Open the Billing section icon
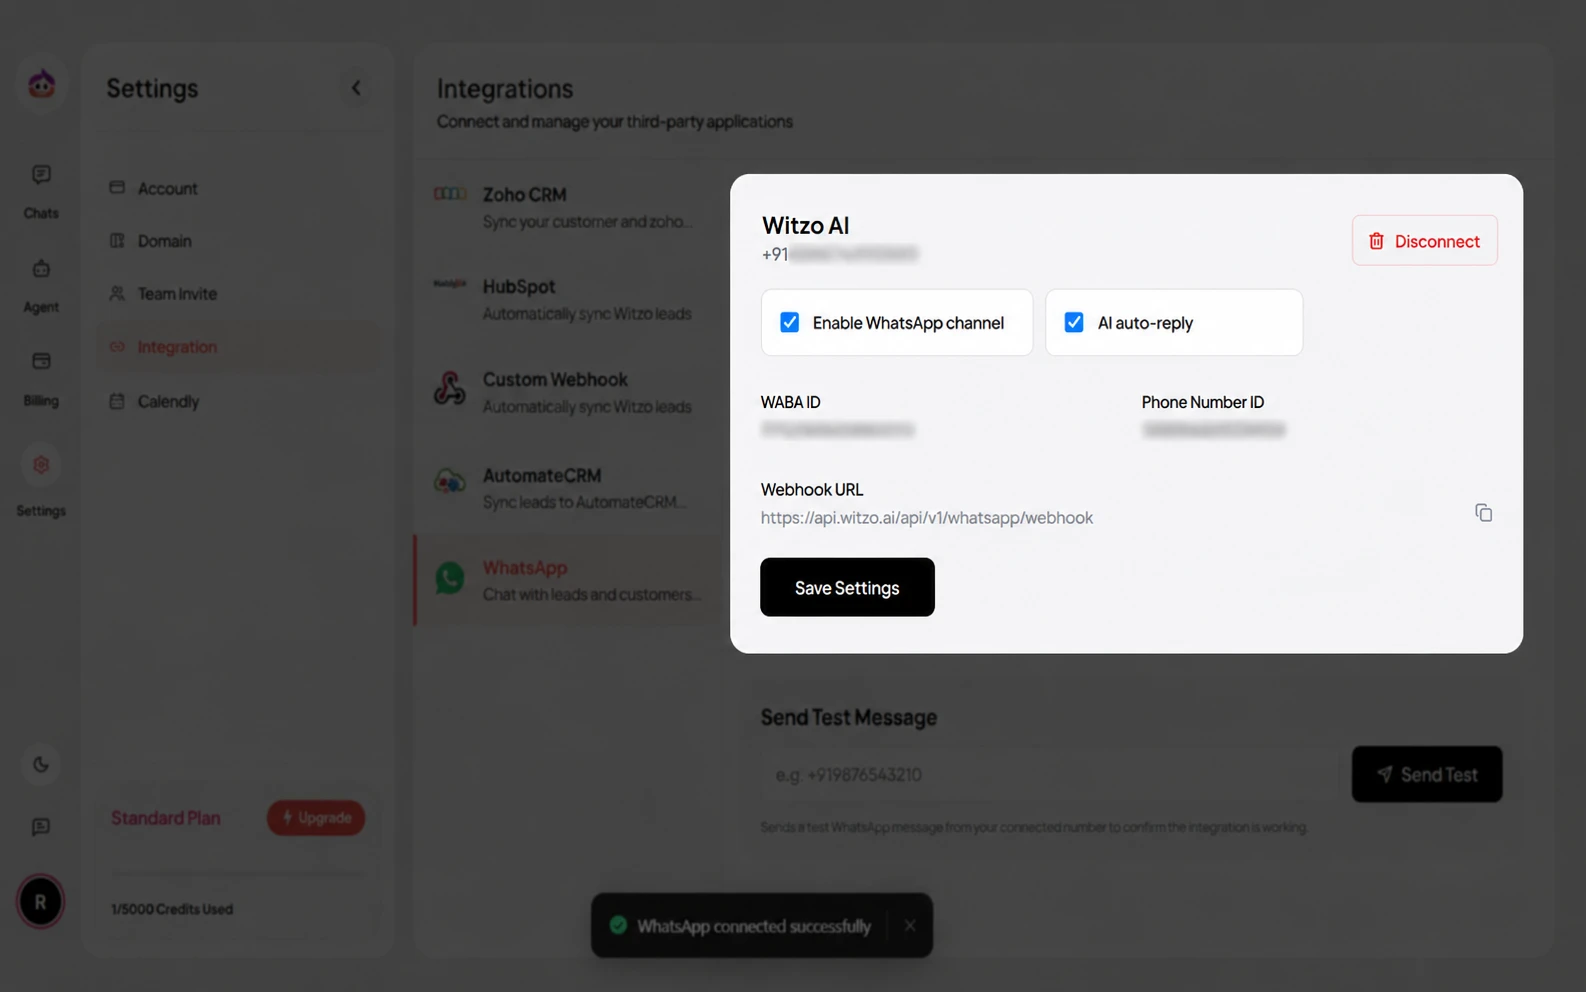1586x992 pixels. (41, 361)
